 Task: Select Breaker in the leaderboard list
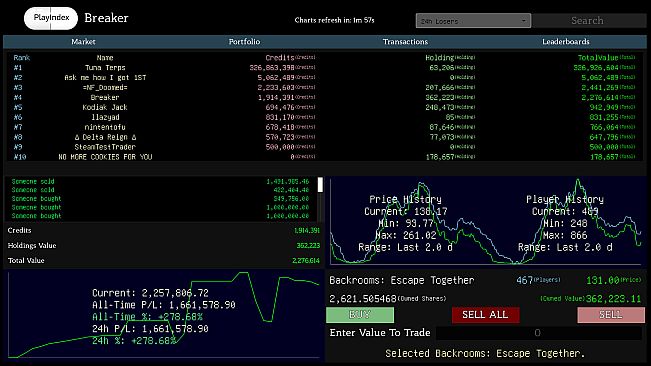[x=325, y=98]
